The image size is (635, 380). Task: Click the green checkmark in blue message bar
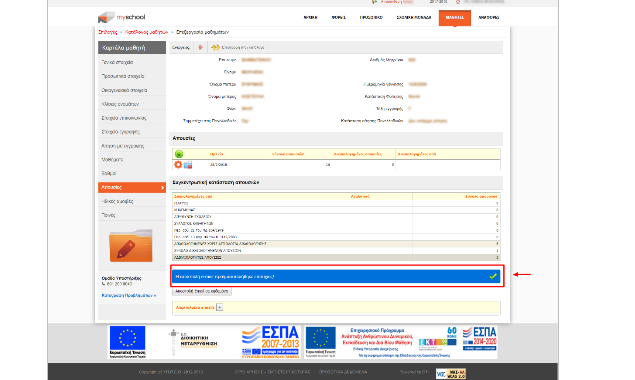click(x=493, y=276)
